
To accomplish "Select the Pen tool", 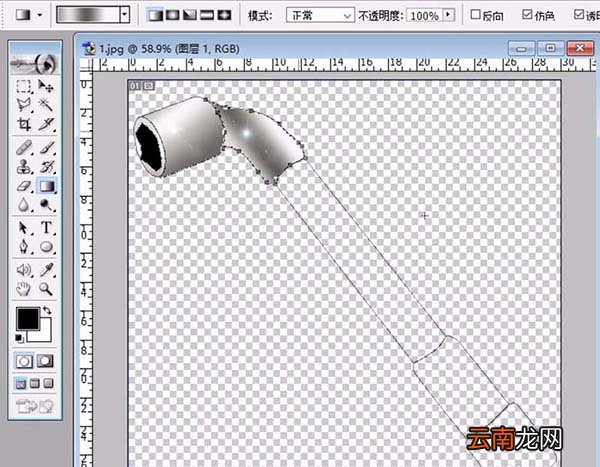I will tap(24, 247).
